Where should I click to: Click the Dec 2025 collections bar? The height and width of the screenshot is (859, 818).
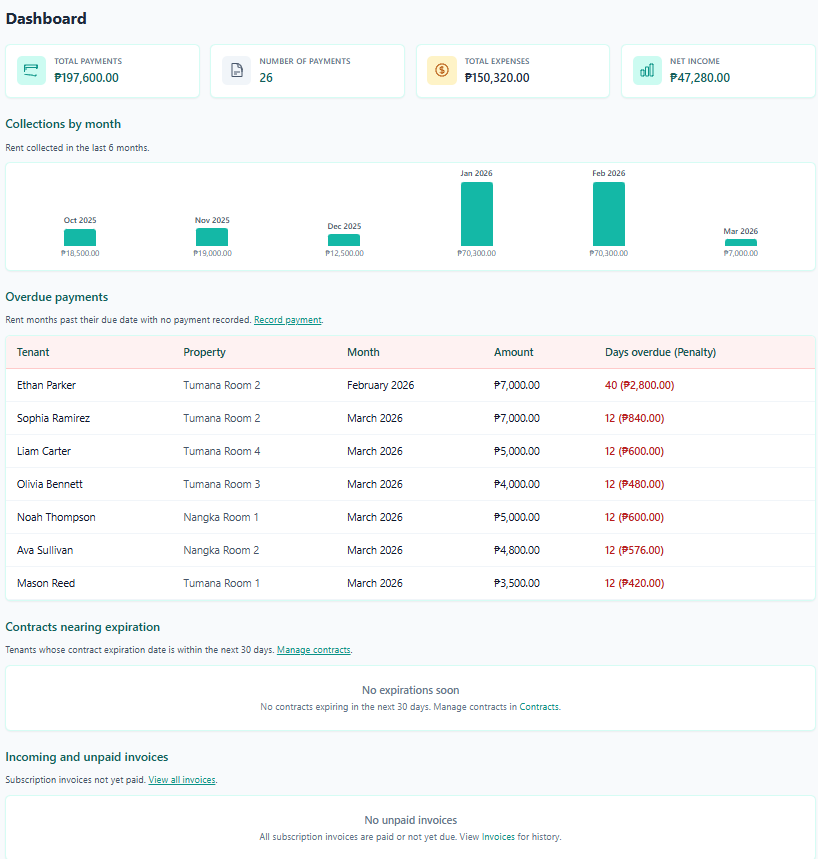(344, 240)
